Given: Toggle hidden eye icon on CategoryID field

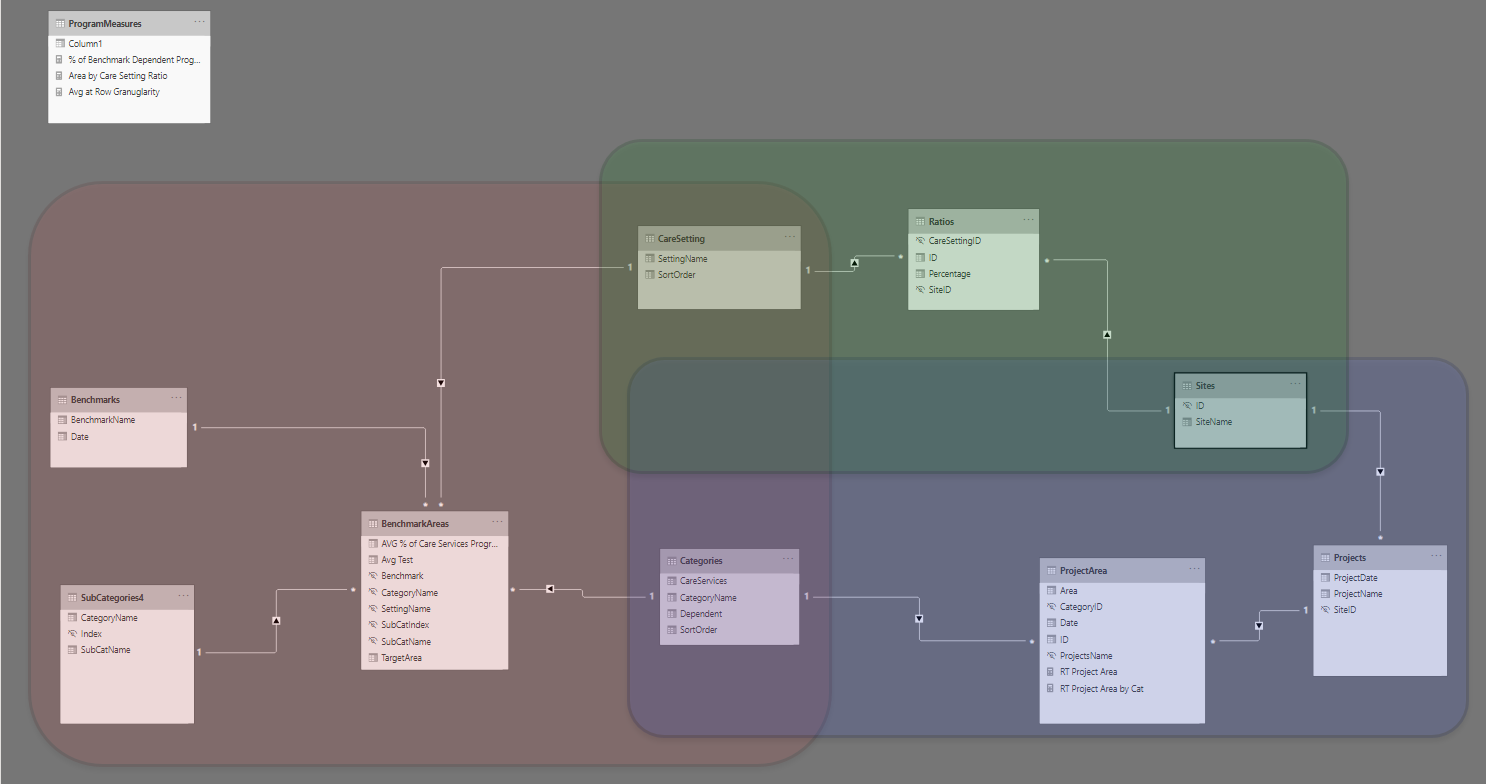Looking at the screenshot, I should point(1050,607).
